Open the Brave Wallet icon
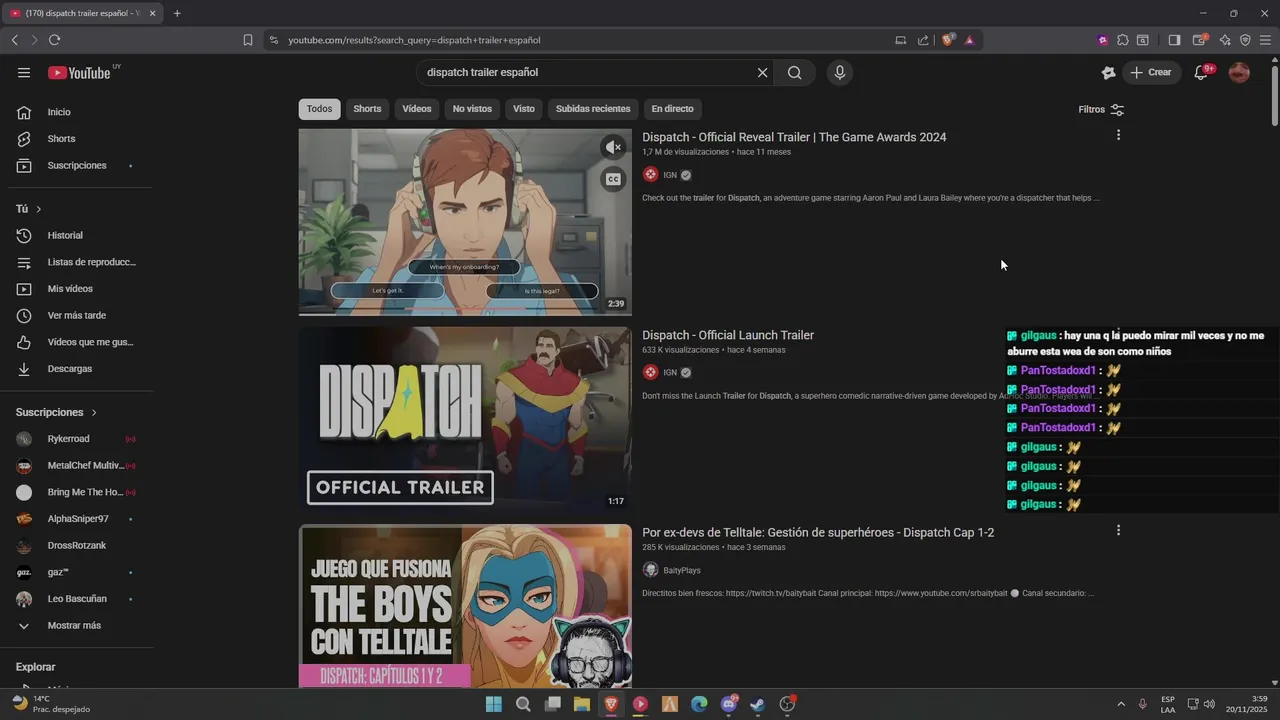Image resolution: width=1280 pixels, height=720 pixels. point(1200,40)
